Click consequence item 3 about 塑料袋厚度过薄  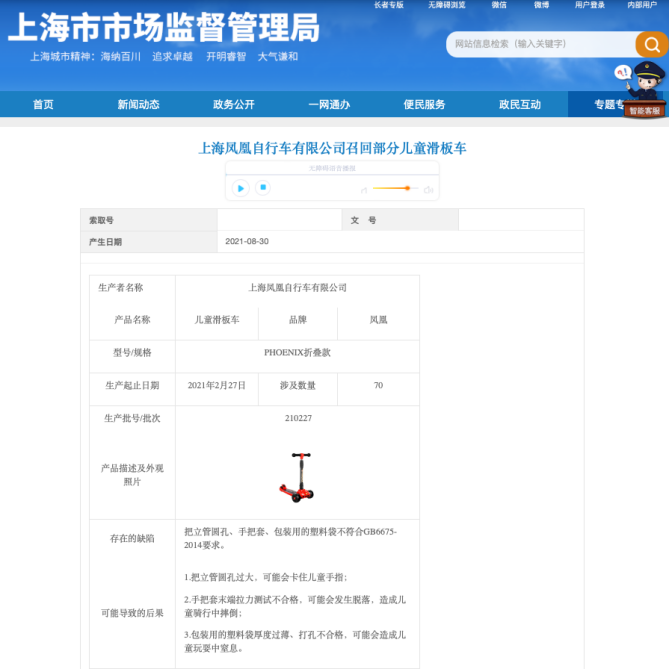point(295,641)
